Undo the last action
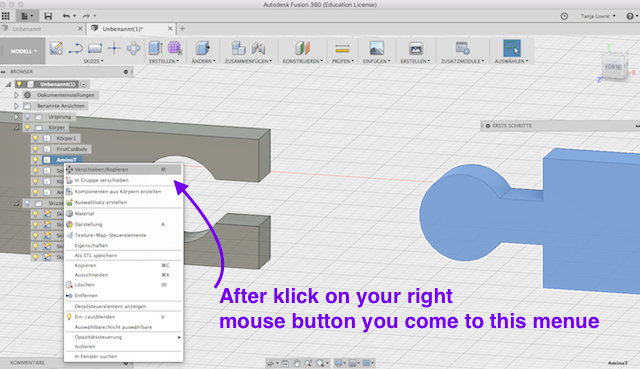This screenshot has height=369, width=640. click(66, 16)
